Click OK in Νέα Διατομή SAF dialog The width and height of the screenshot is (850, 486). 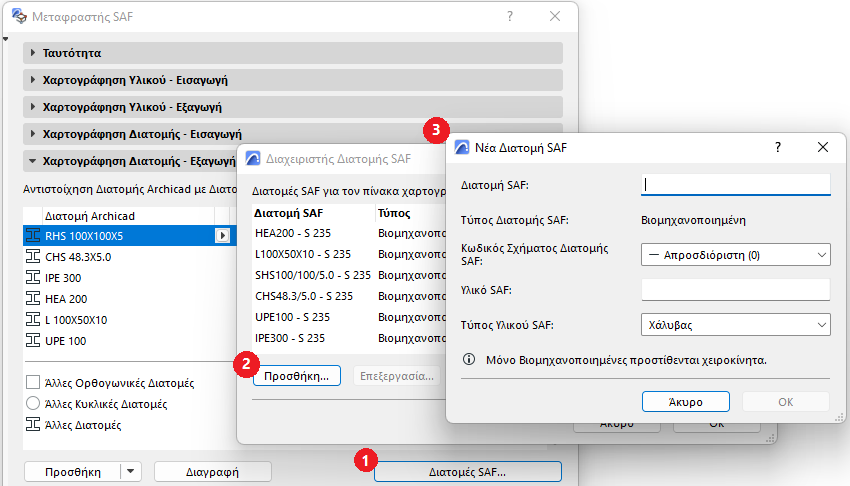(x=785, y=402)
